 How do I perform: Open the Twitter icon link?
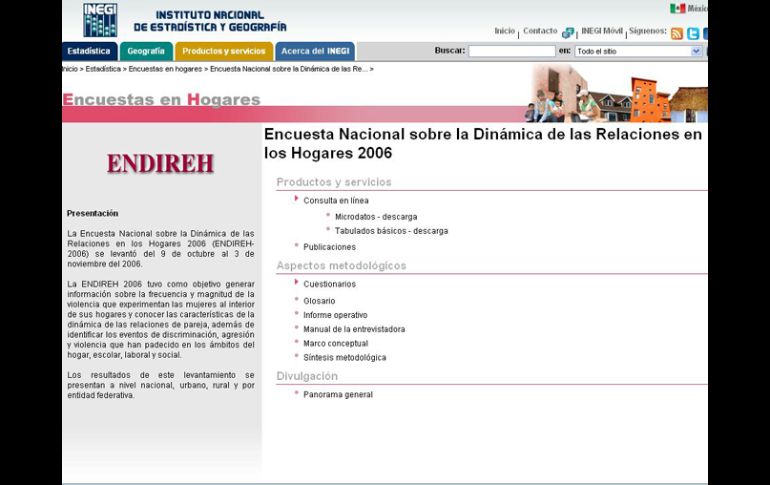coord(693,33)
